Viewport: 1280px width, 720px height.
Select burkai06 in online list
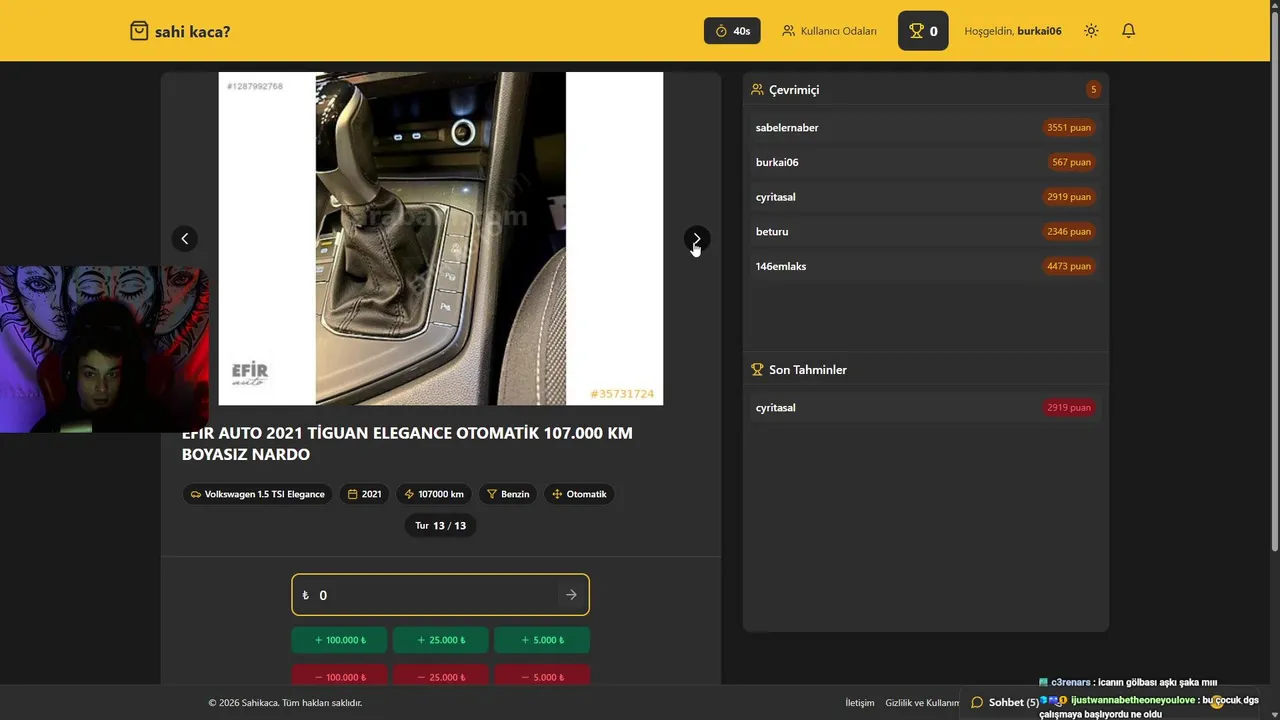925,162
